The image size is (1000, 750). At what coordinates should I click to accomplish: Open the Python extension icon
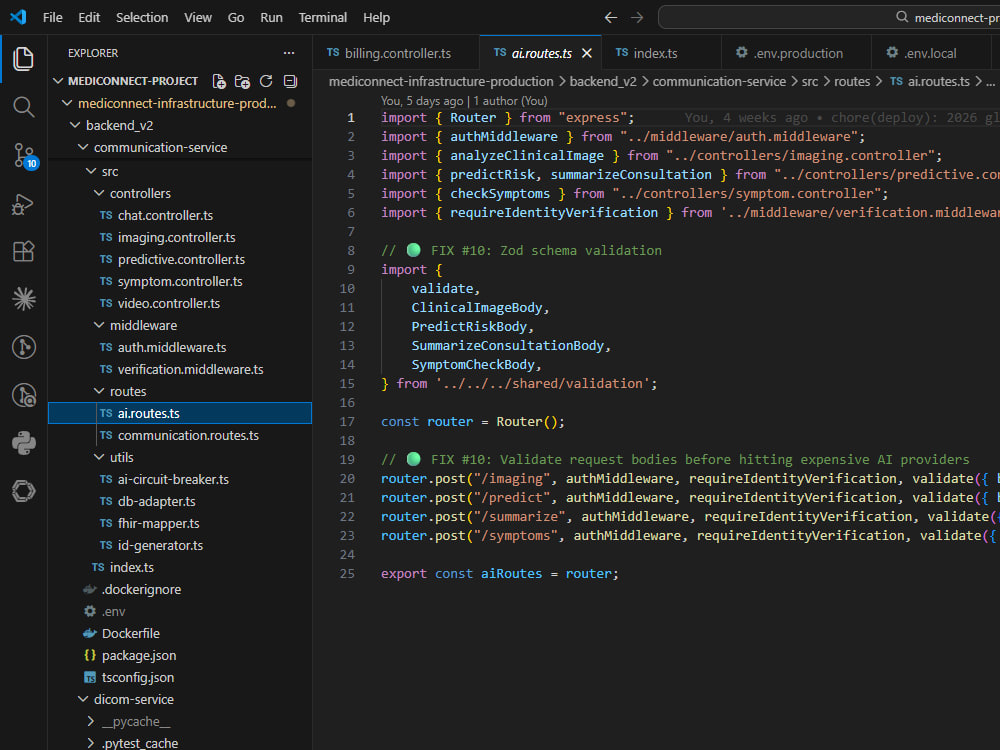[x=24, y=443]
